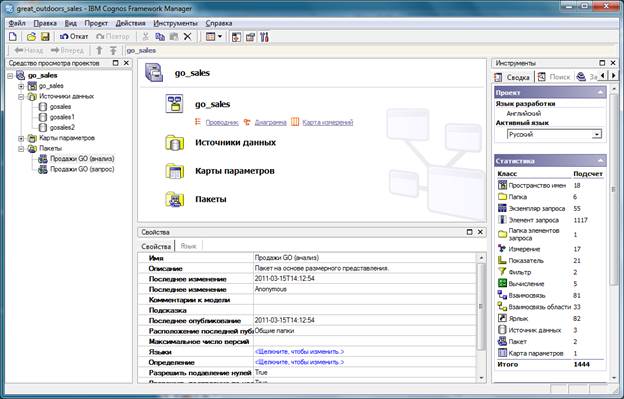Click the Карты параметров folder icon in main view

click(174, 171)
